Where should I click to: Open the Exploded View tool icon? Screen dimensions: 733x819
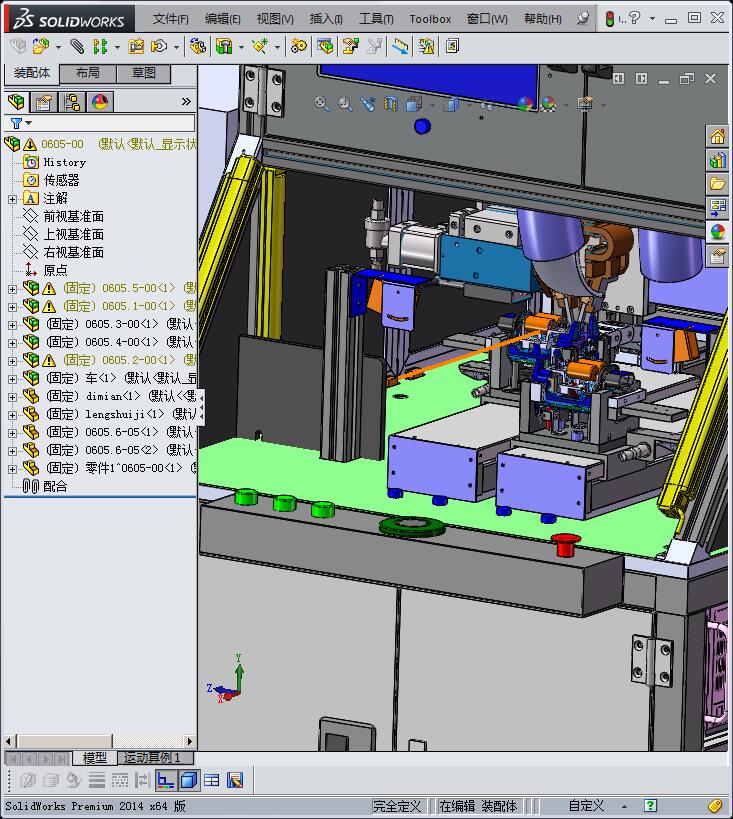(350, 46)
